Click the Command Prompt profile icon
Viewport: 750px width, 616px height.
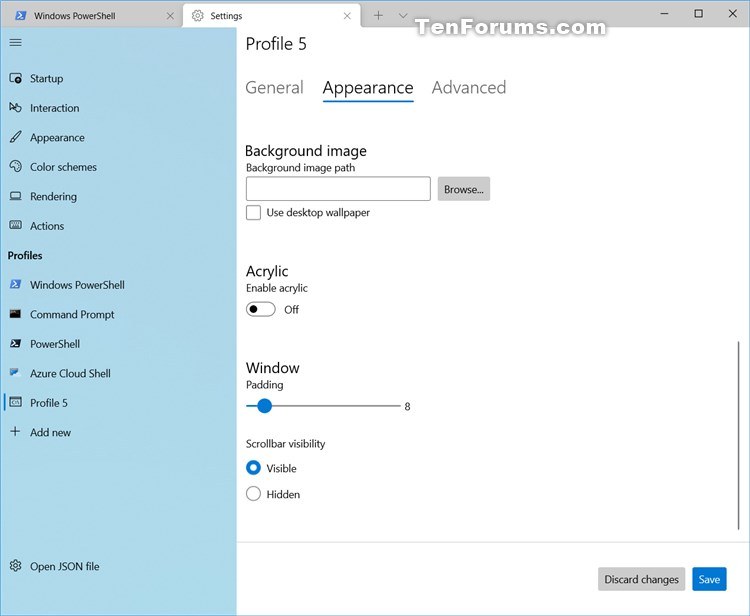[15, 314]
